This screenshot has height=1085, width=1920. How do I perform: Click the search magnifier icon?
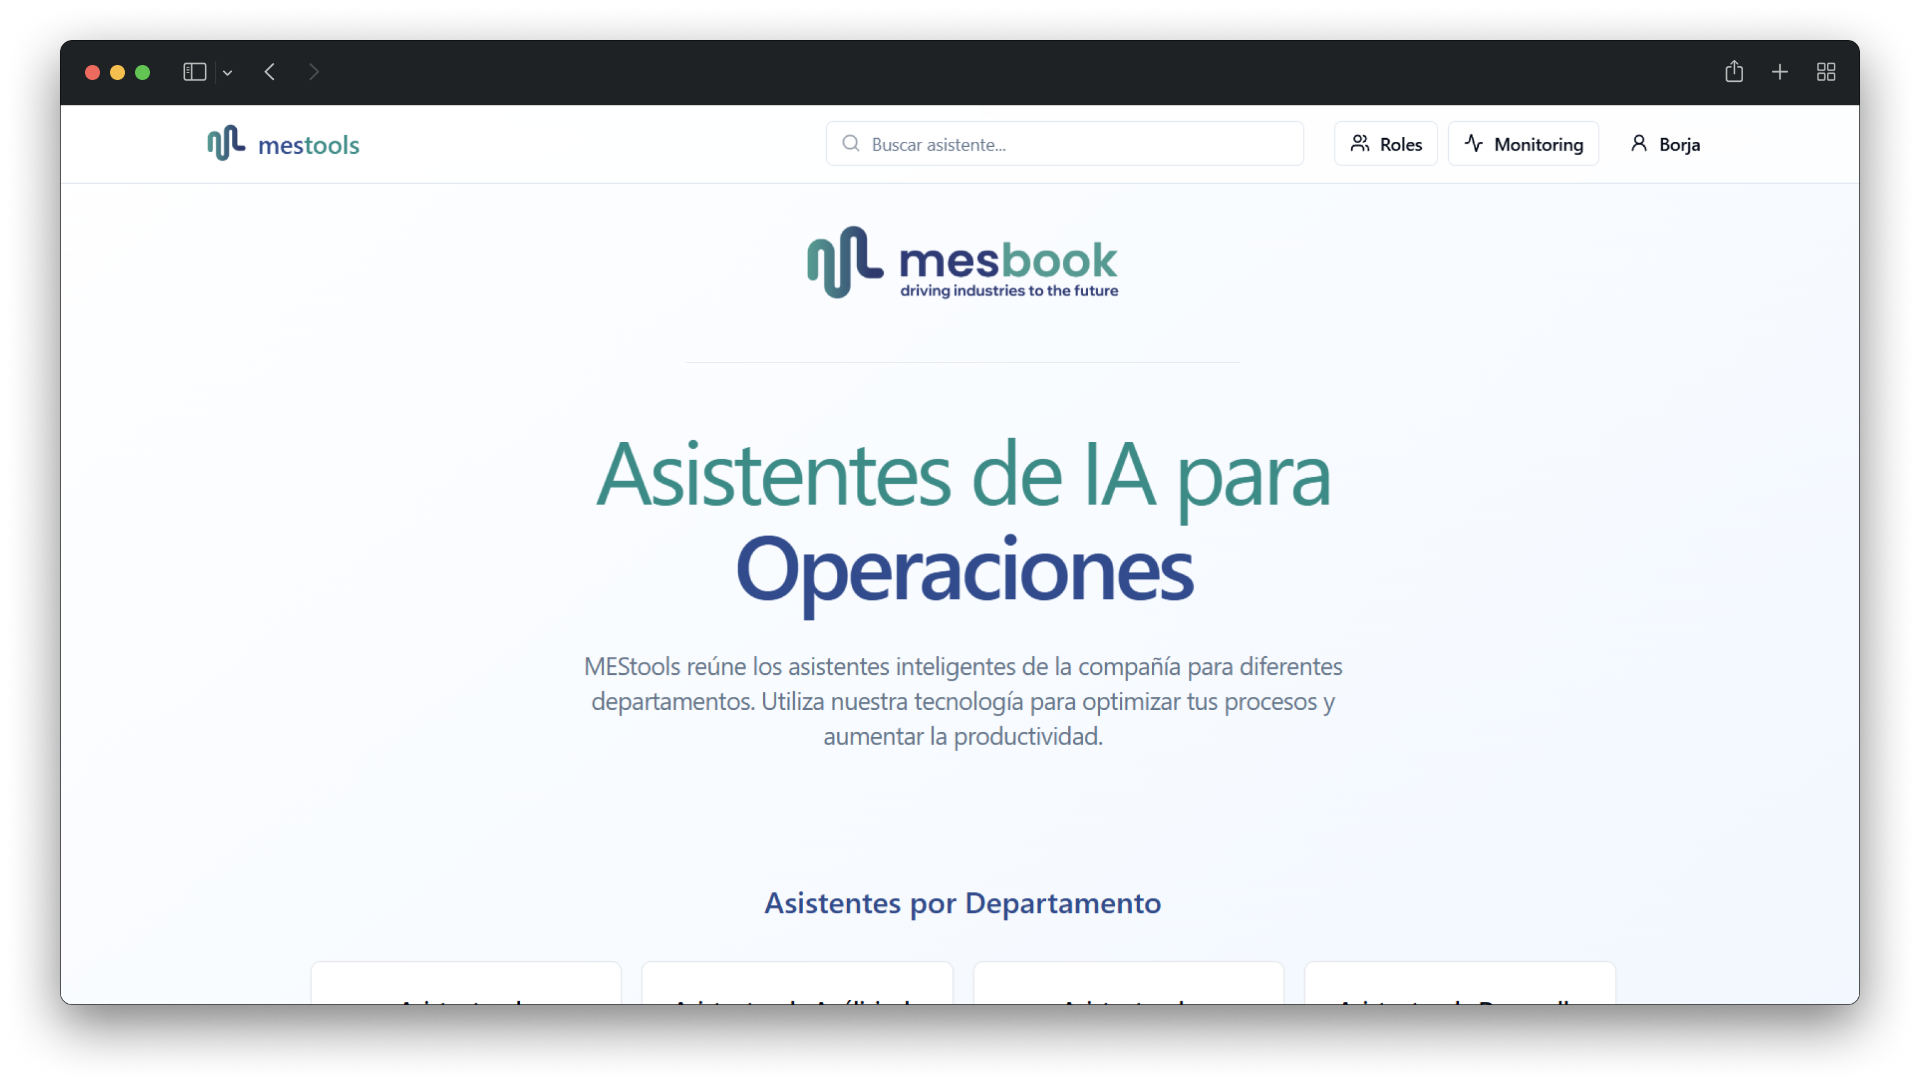851,144
